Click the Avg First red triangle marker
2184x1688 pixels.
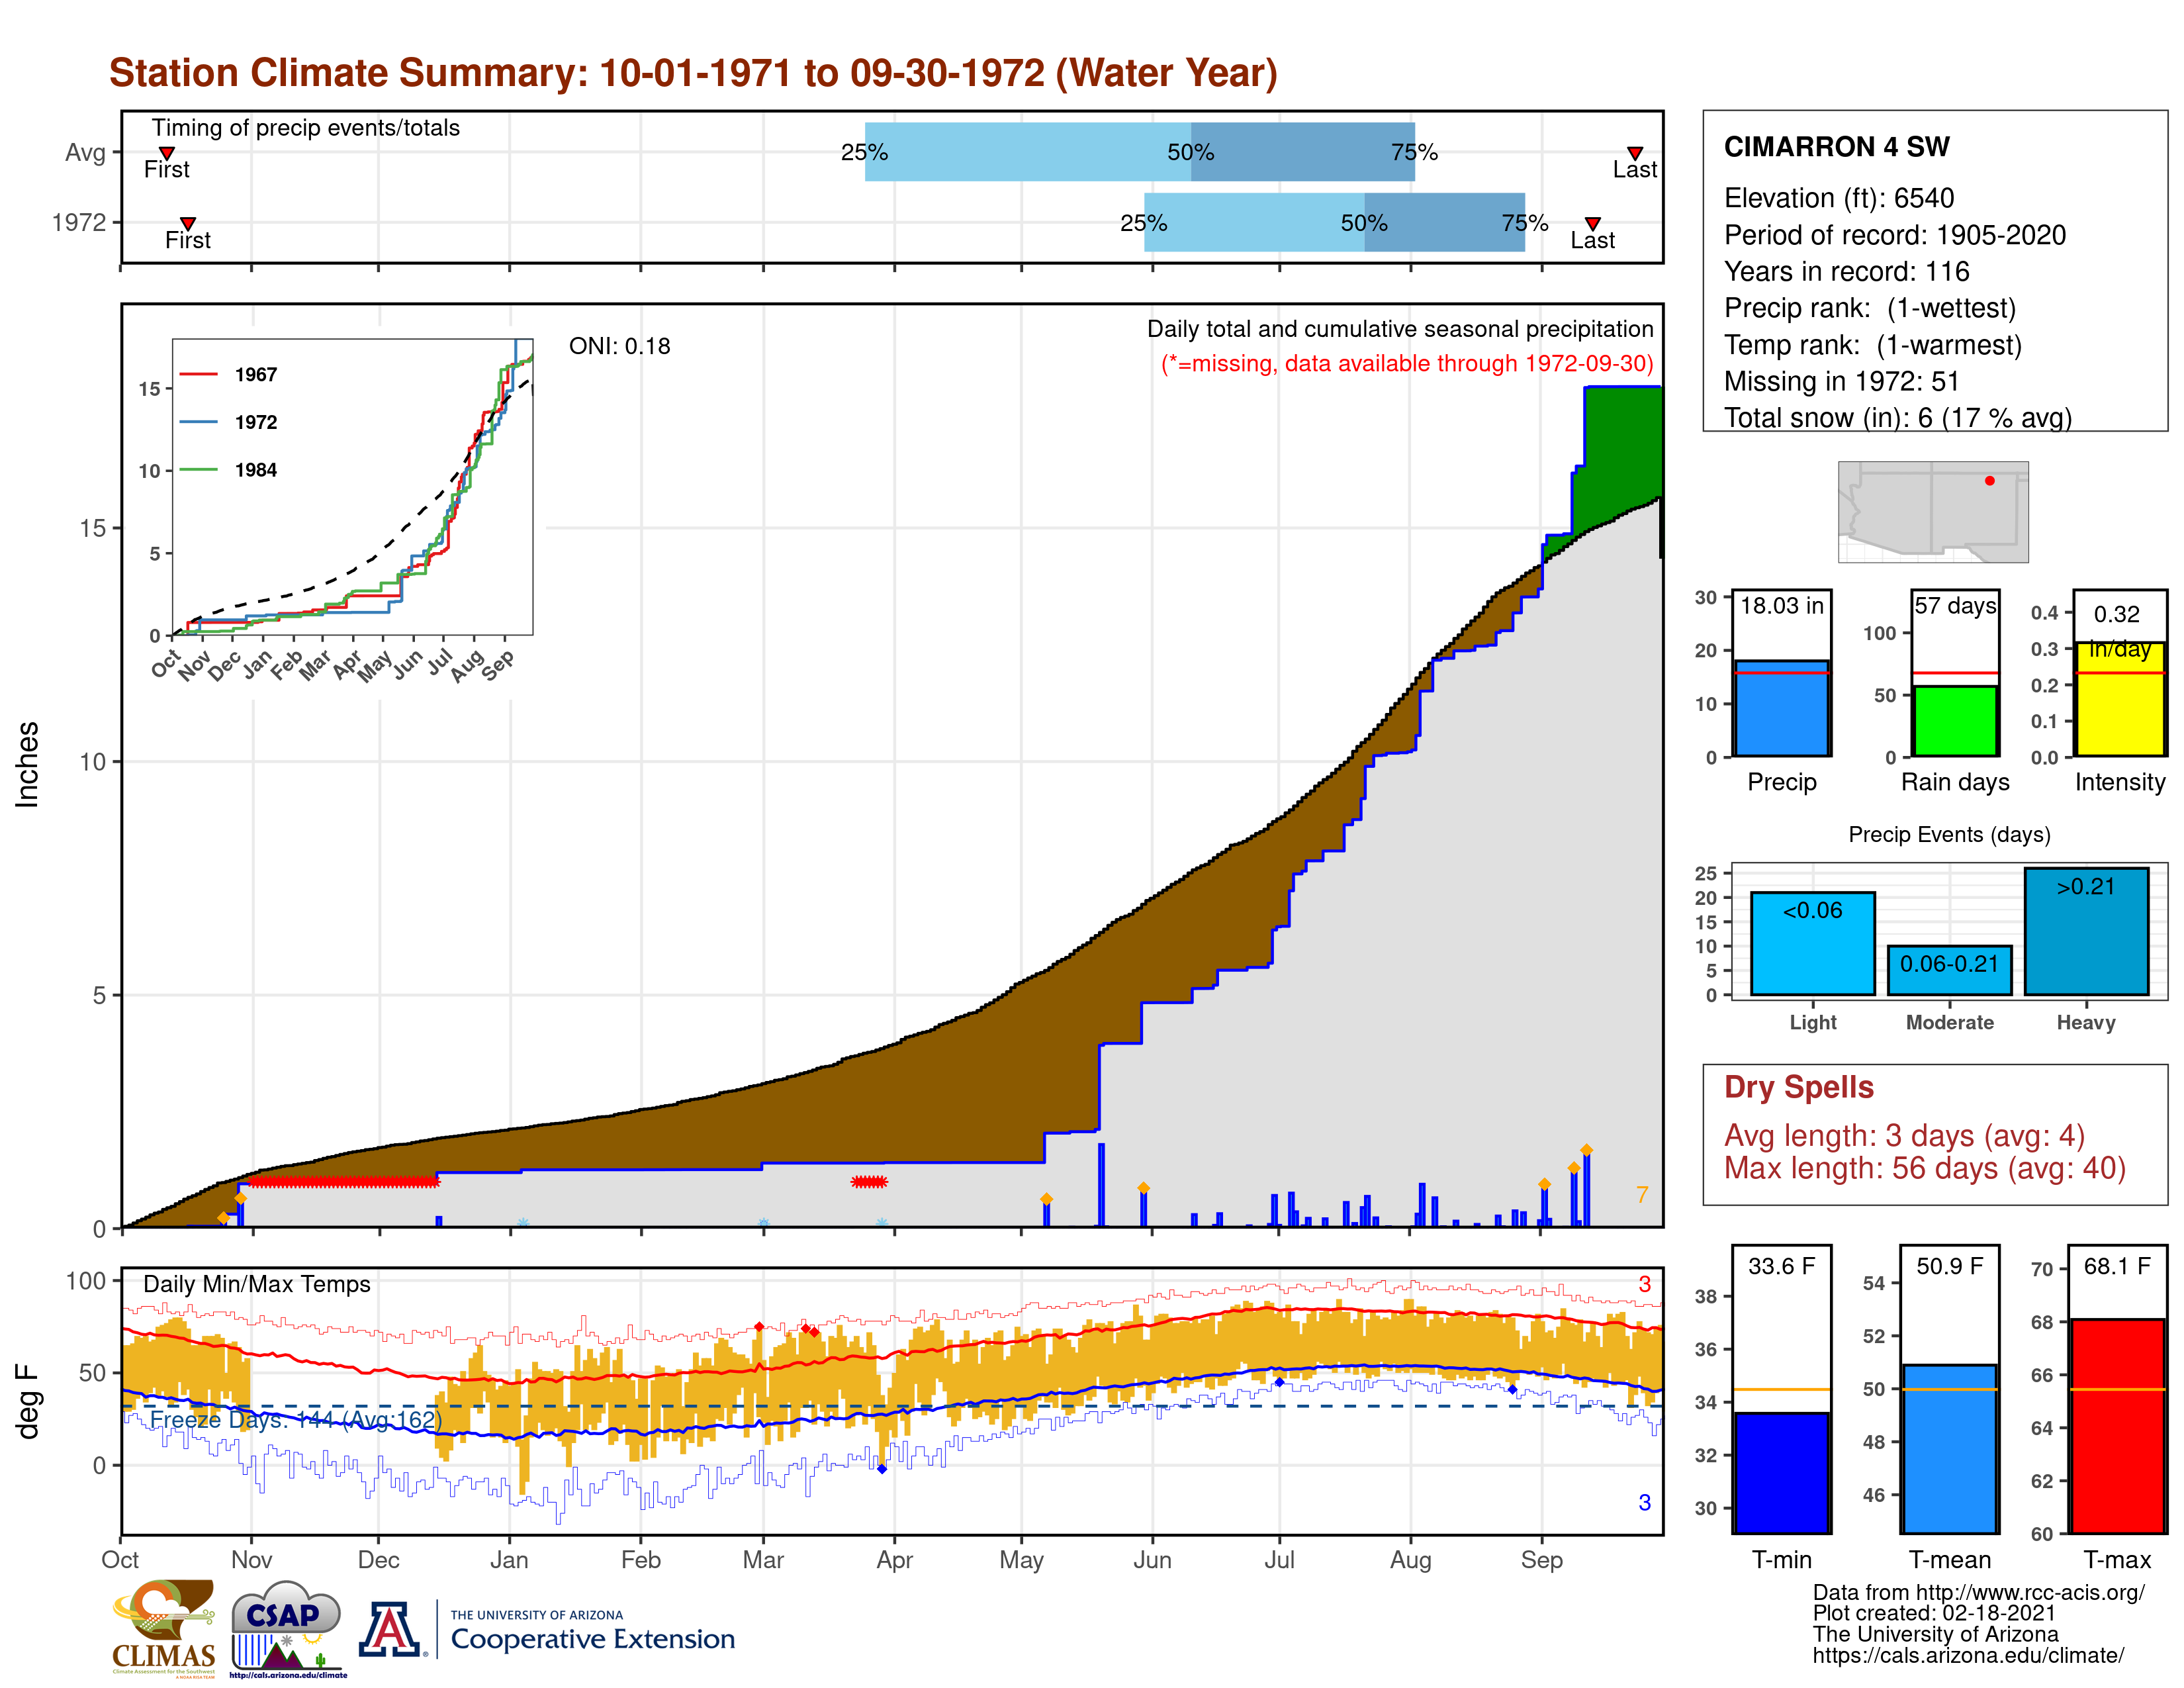click(x=167, y=153)
